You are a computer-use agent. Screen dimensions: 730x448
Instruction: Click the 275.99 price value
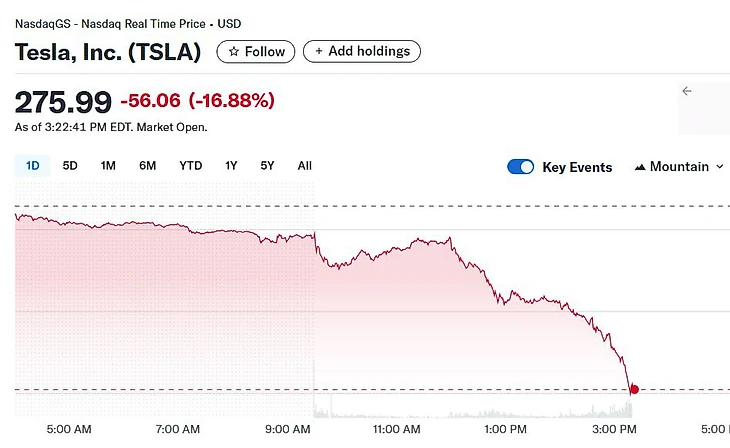tap(62, 101)
